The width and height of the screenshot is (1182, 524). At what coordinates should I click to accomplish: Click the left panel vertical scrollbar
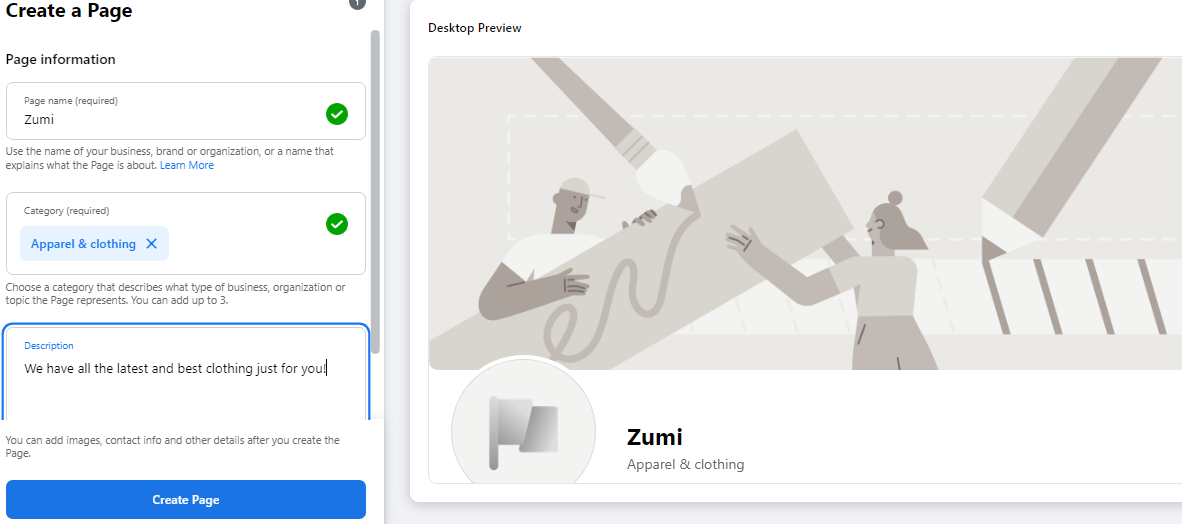375,192
